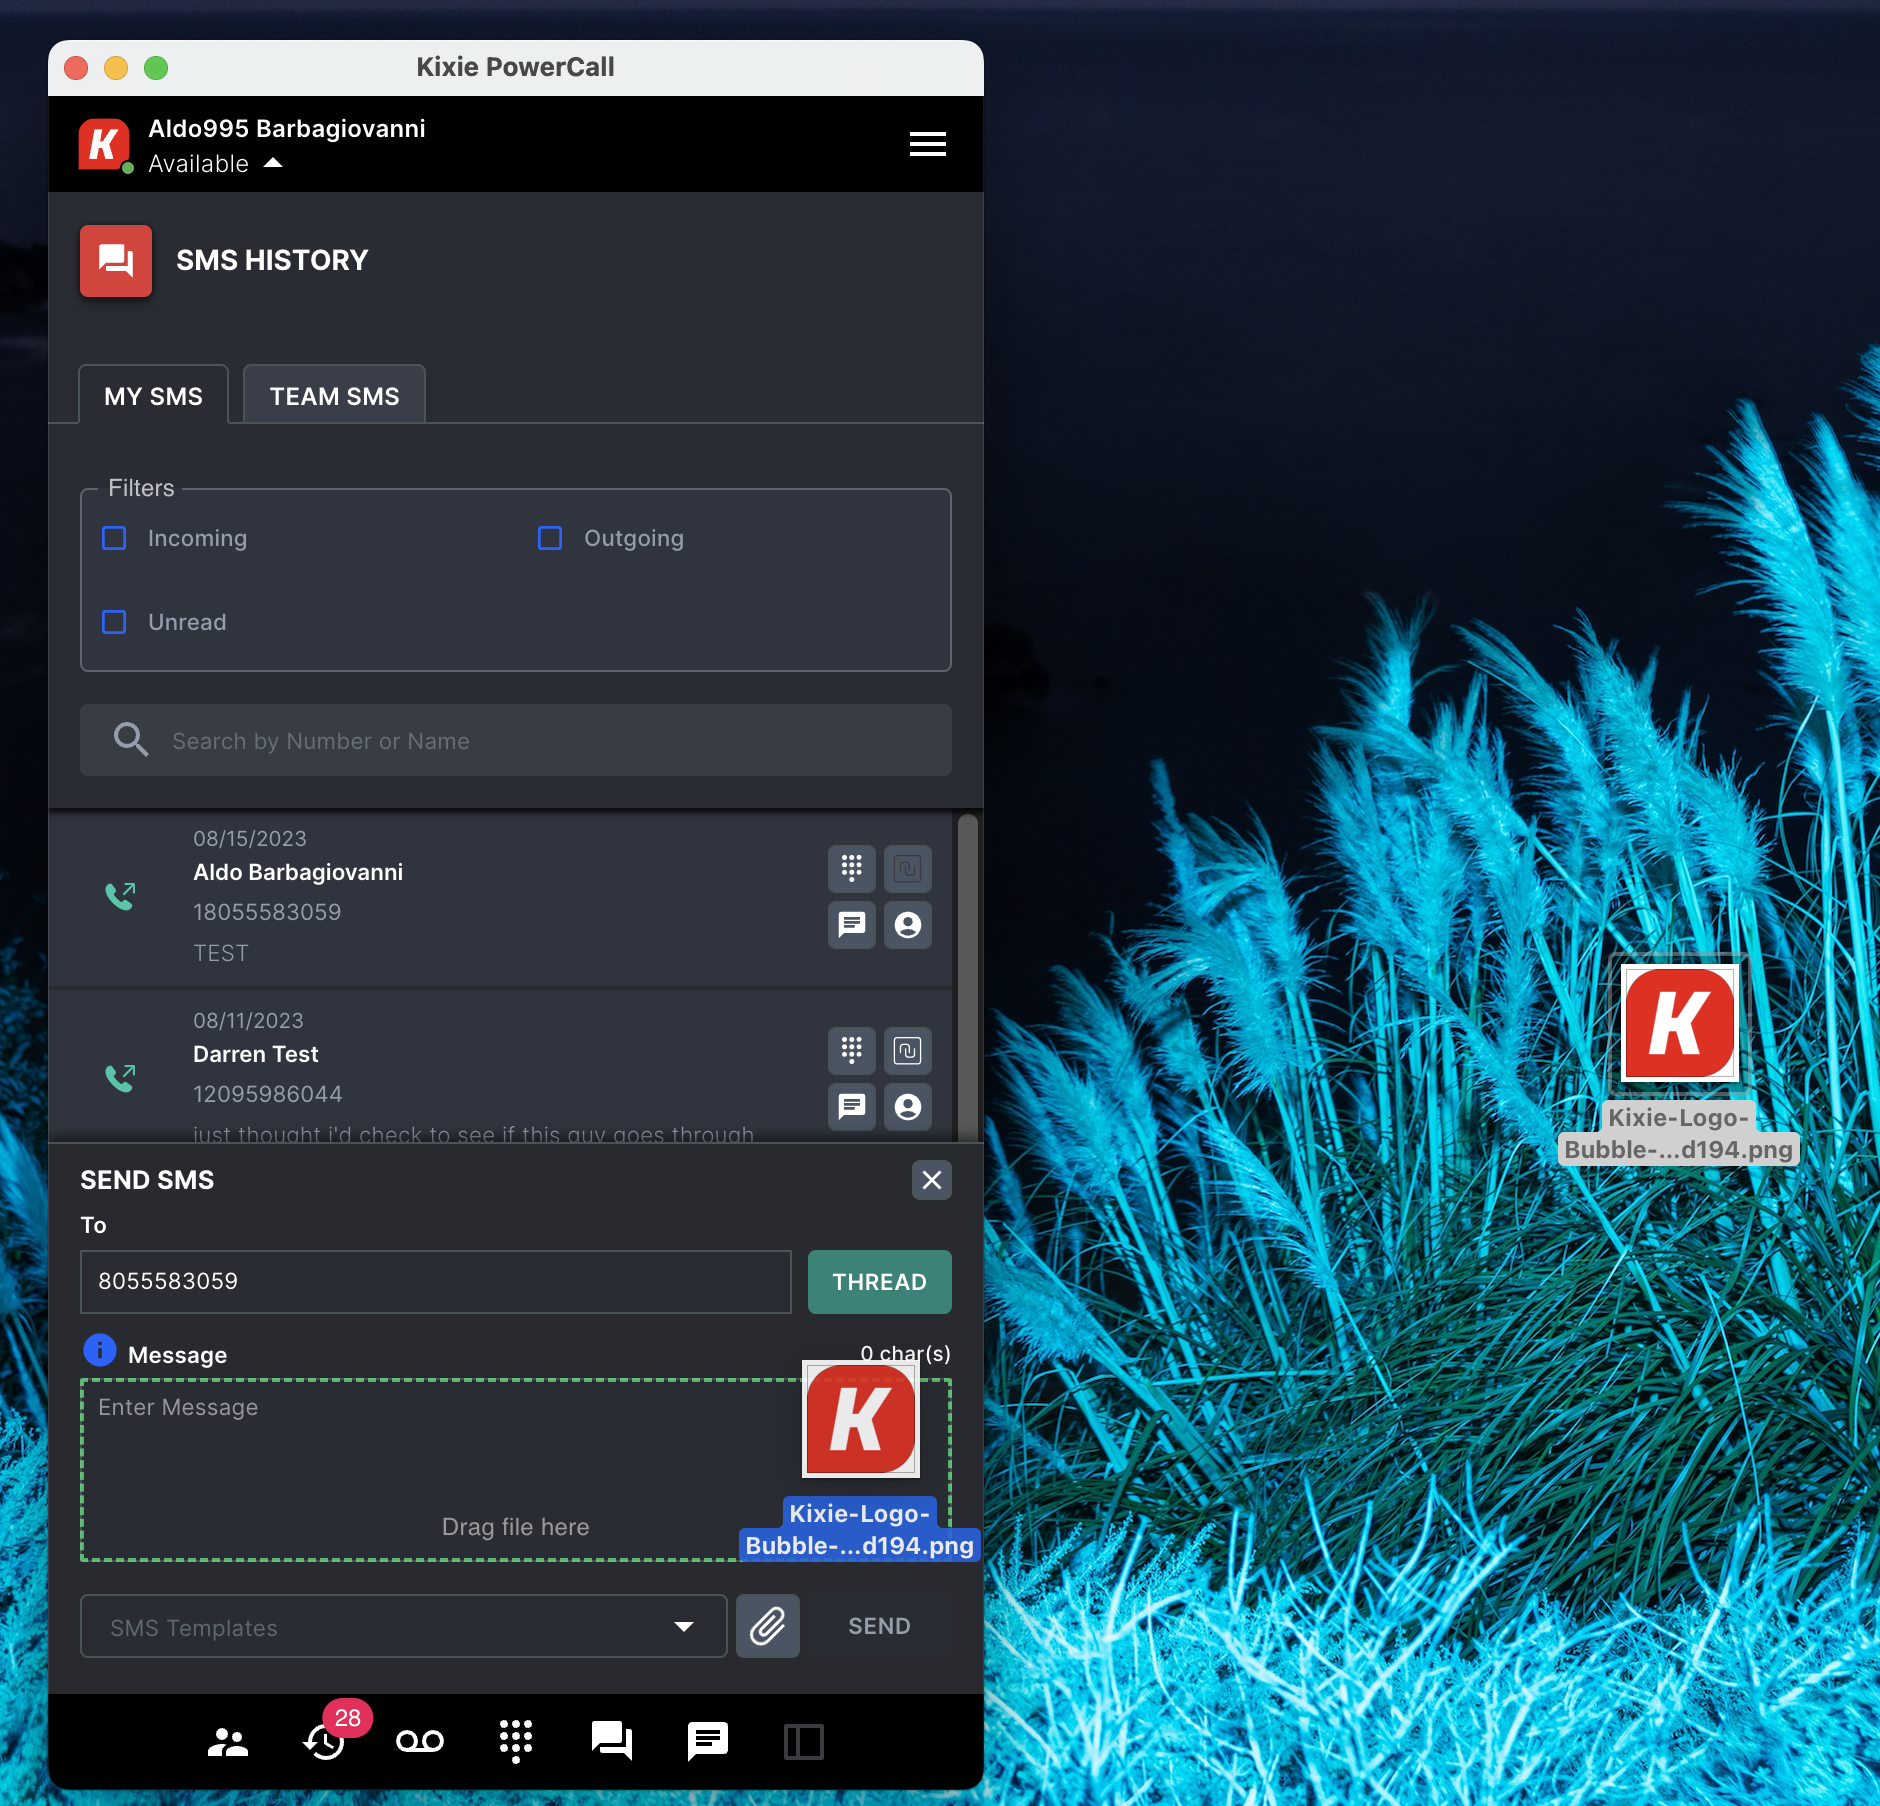Viewport: 1880px width, 1806px height.
Task: Click the Enter Message text area
Action: [516, 1470]
